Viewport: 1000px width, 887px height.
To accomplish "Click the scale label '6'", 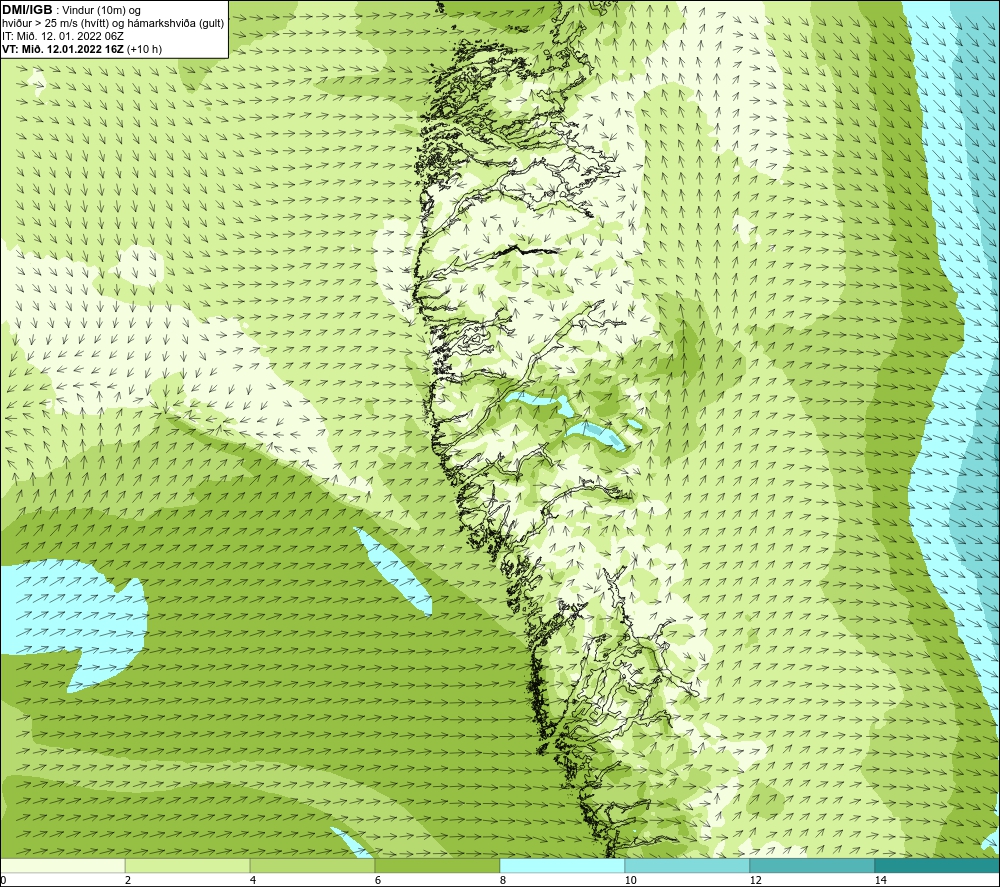I will [x=378, y=881].
